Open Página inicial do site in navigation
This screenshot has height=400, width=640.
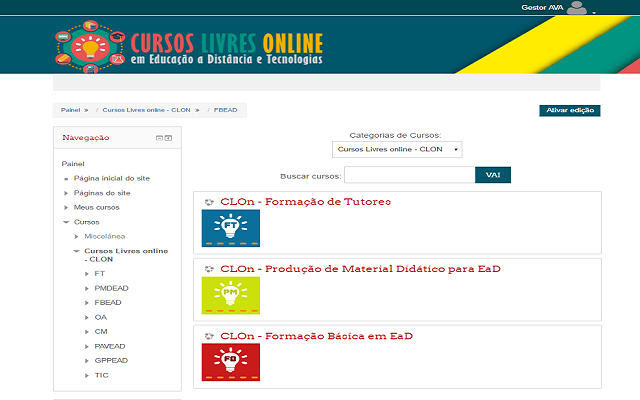112,178
